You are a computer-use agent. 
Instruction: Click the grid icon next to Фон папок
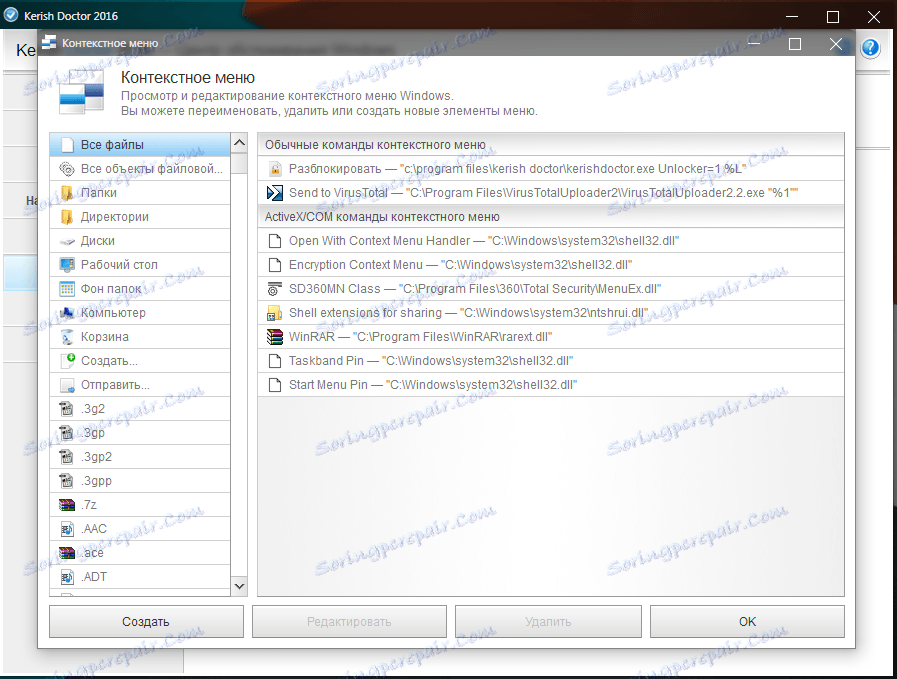coord(68,289)
